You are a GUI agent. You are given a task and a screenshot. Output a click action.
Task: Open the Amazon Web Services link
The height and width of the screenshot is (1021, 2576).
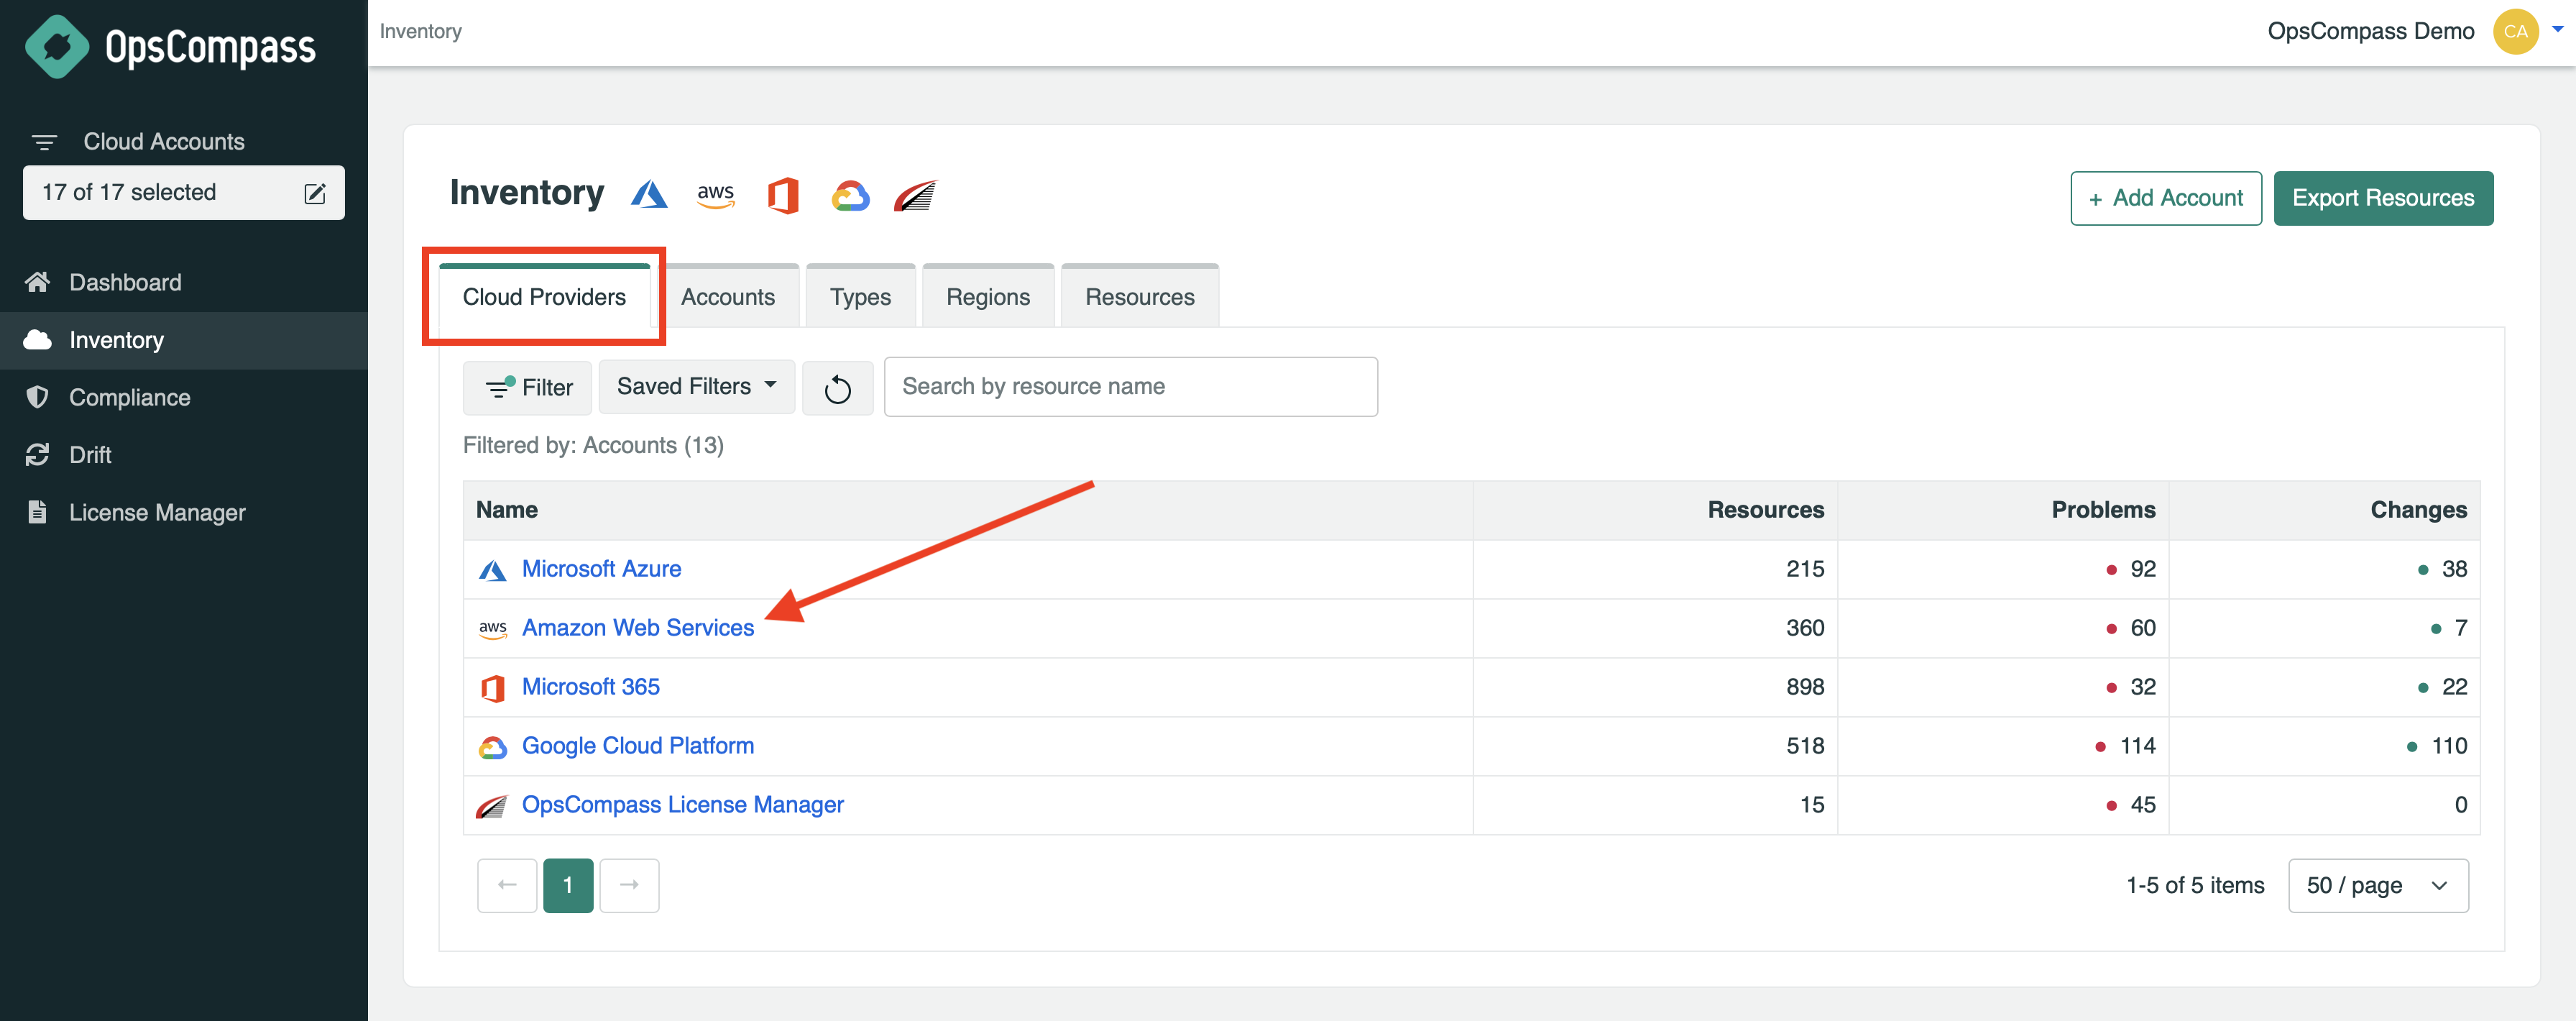[637, 628]
